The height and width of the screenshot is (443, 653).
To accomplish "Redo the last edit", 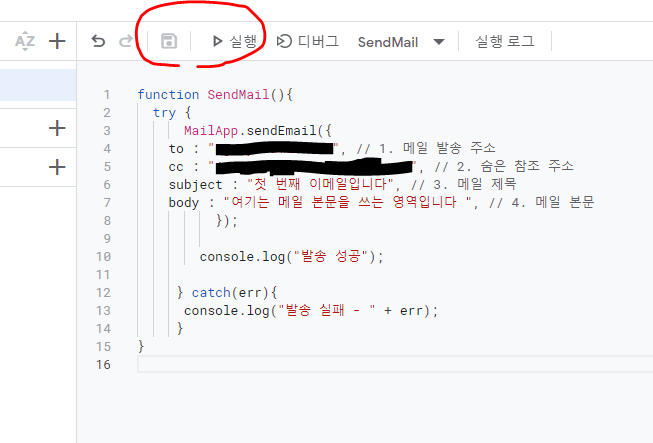I will 126,41.
